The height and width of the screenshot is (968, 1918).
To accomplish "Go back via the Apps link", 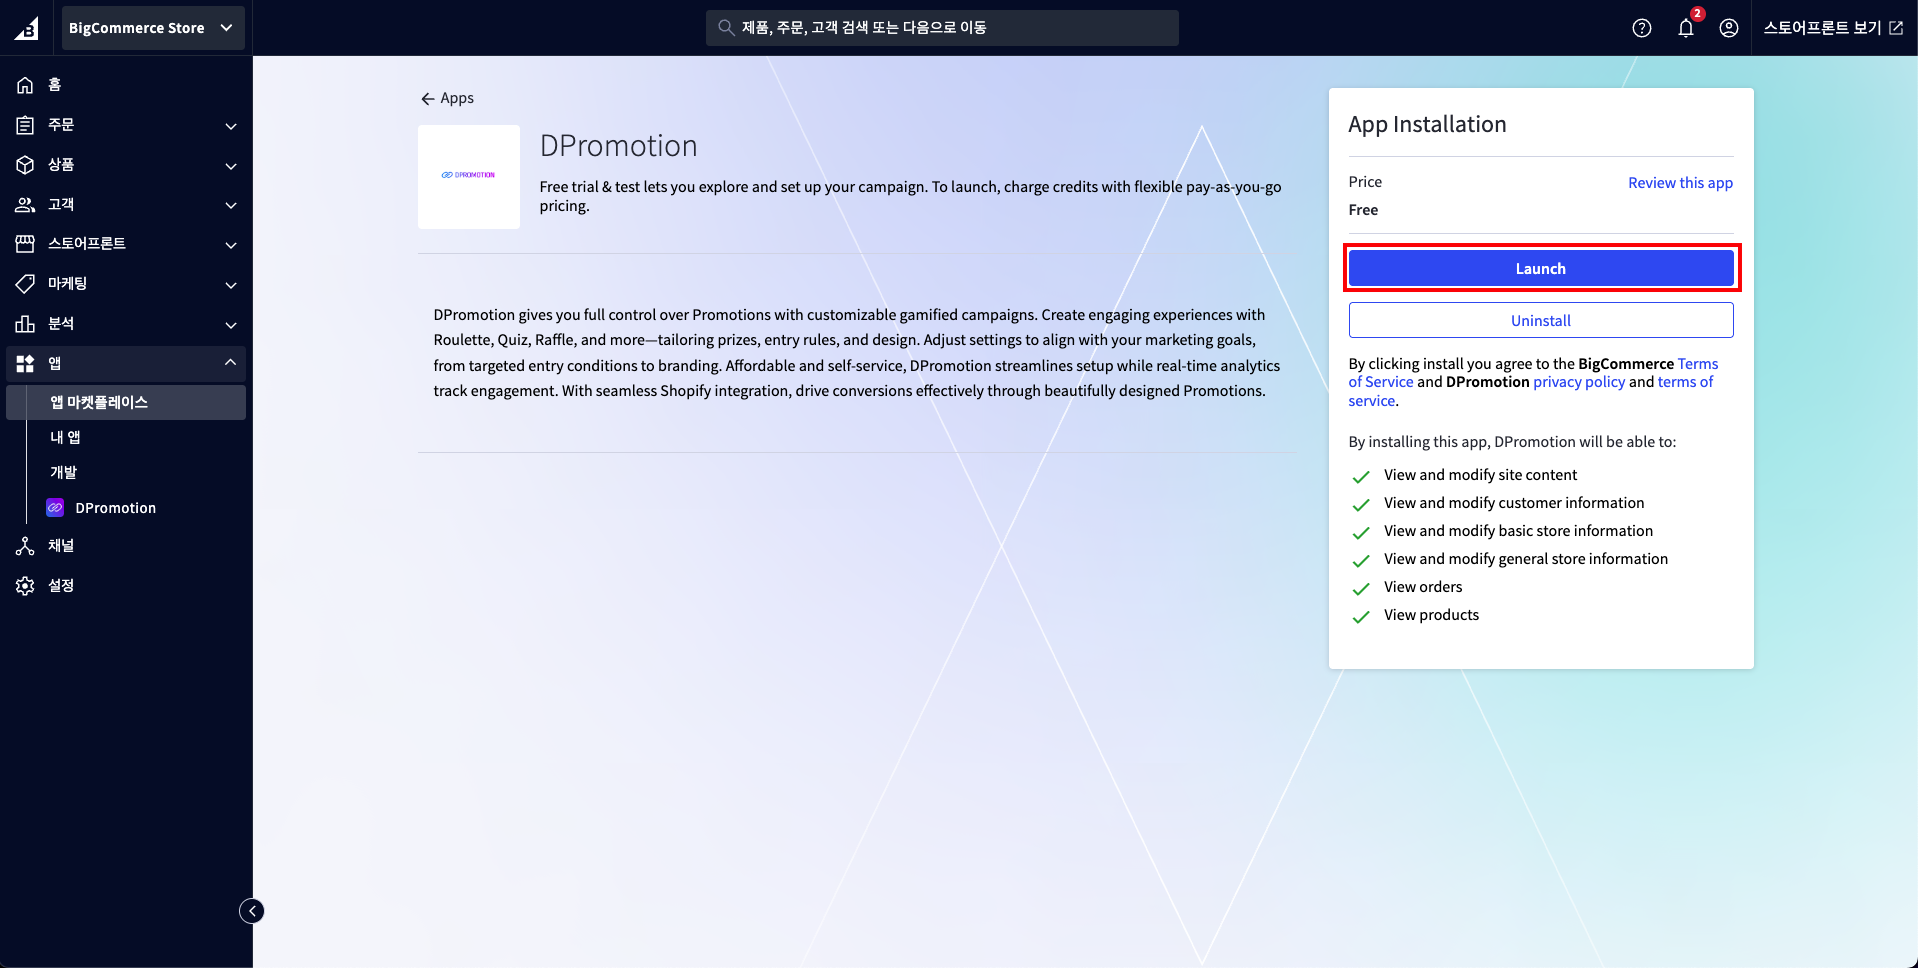I will [x=457, y=98].
